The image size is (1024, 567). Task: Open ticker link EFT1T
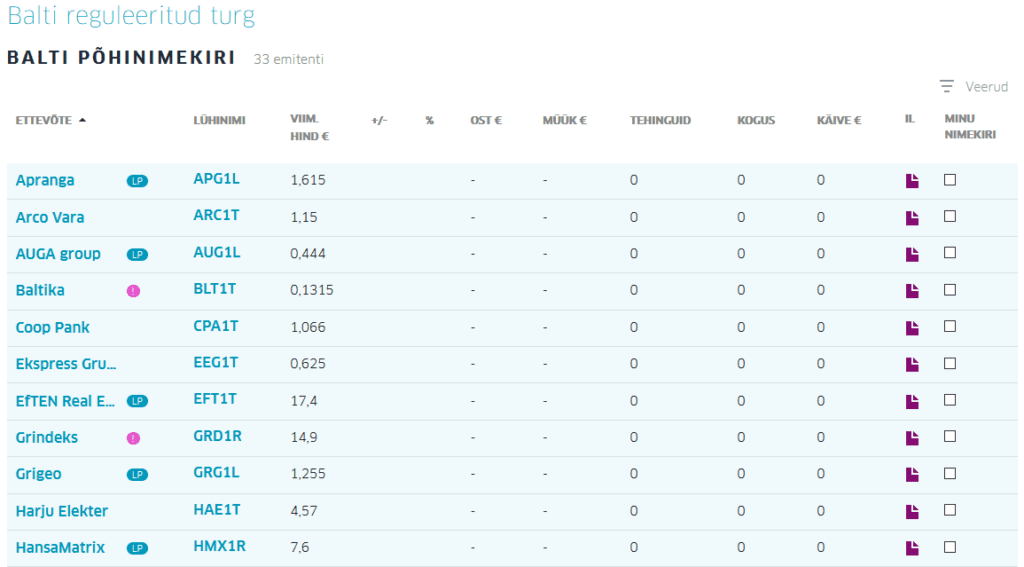click(x=215, y=399)
